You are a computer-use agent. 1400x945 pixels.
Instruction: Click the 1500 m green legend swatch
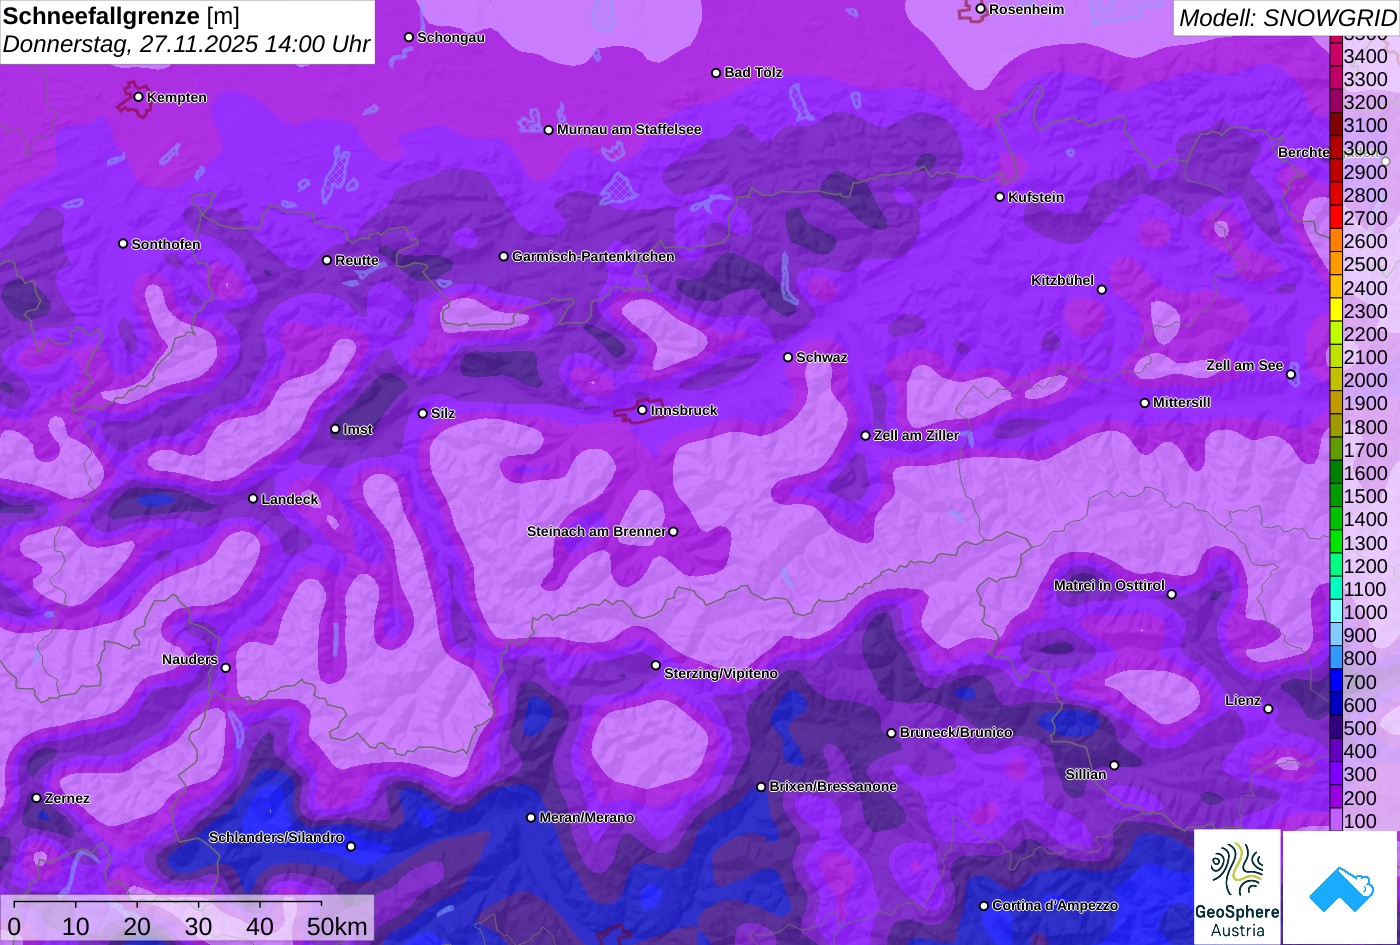pyautogui.click(x=1335, y=495)
